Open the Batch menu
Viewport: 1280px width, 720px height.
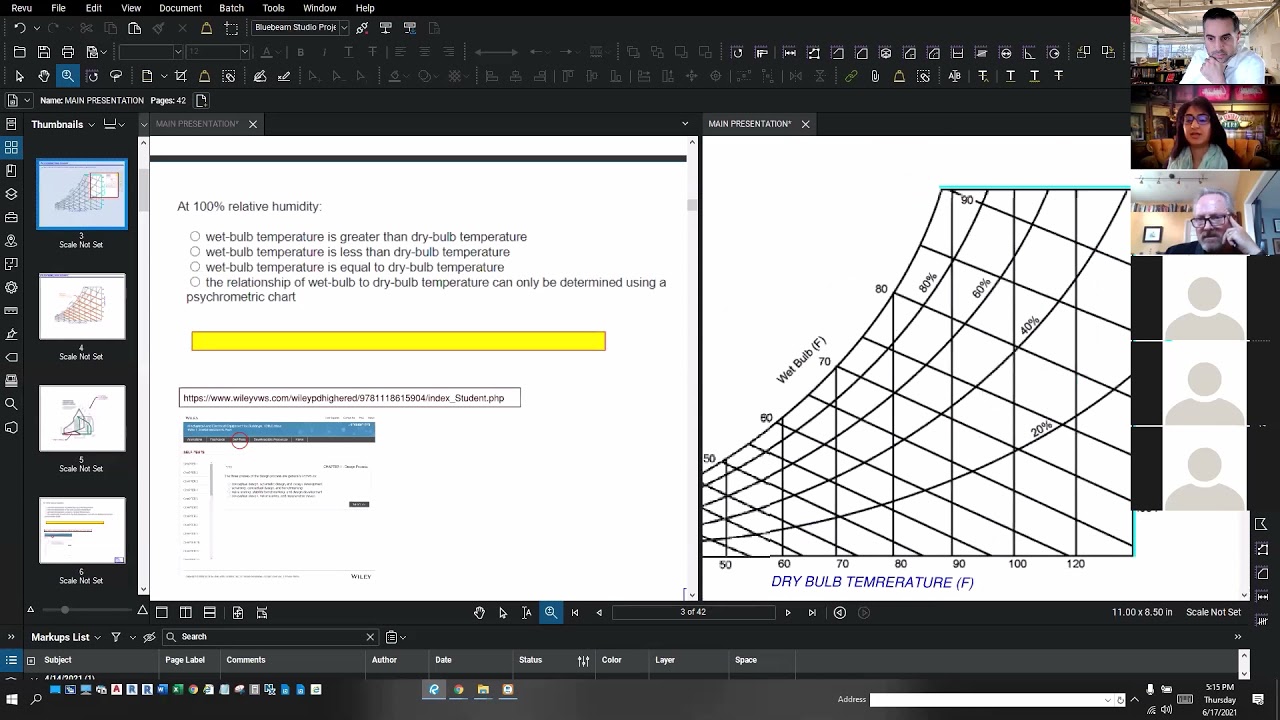(231, 8)
